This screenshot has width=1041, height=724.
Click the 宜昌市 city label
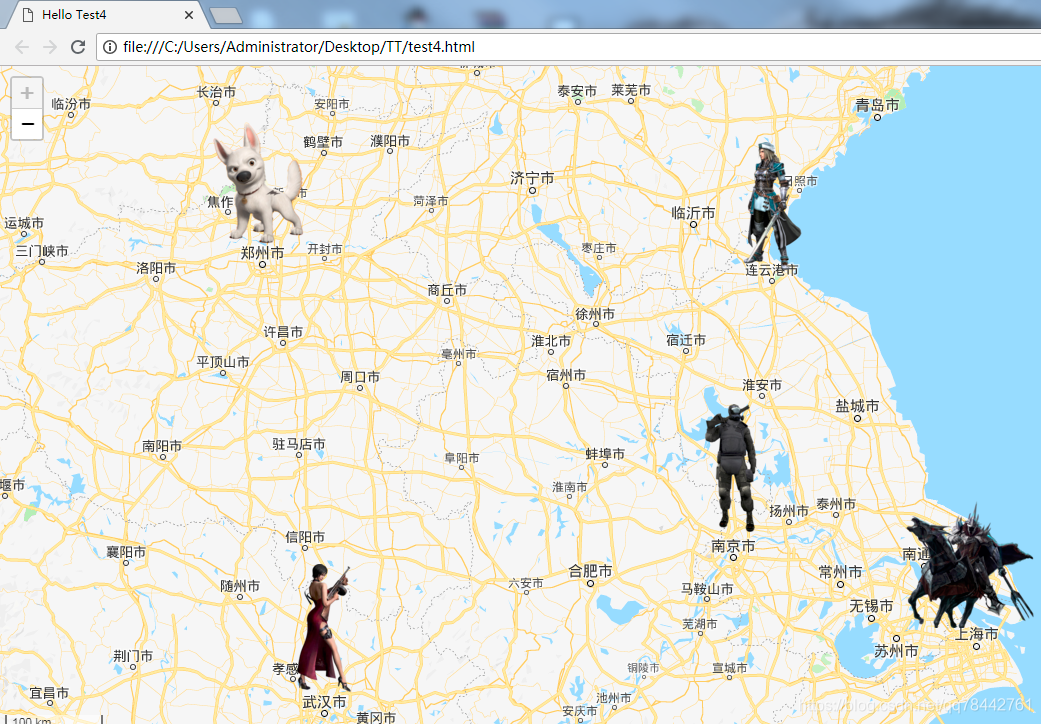(x=49, y=693)
